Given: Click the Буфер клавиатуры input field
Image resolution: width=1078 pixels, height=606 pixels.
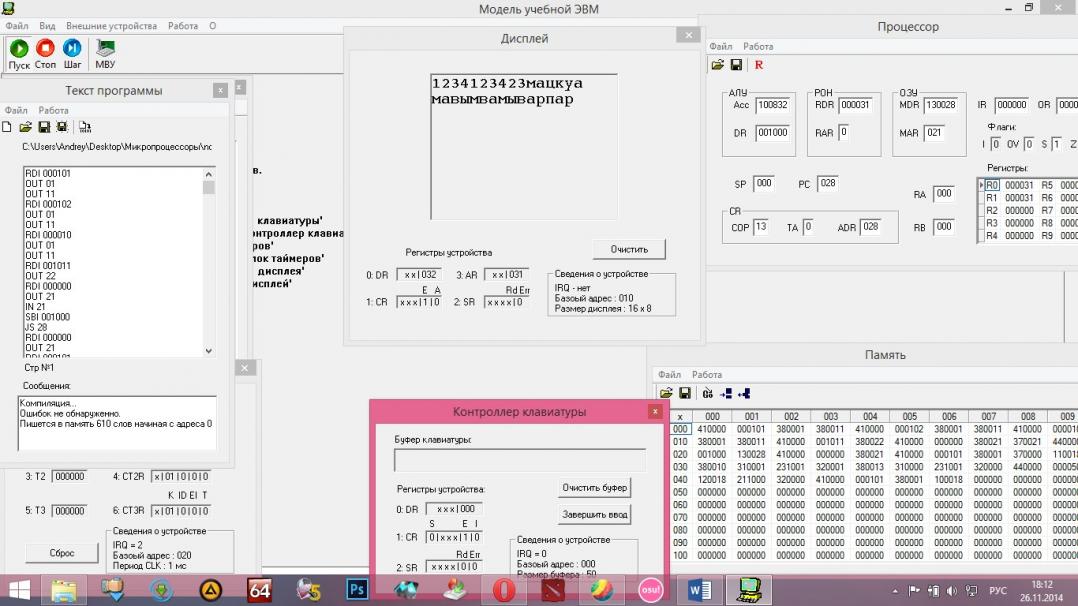Looking at the screenshot, I should 520,459.
